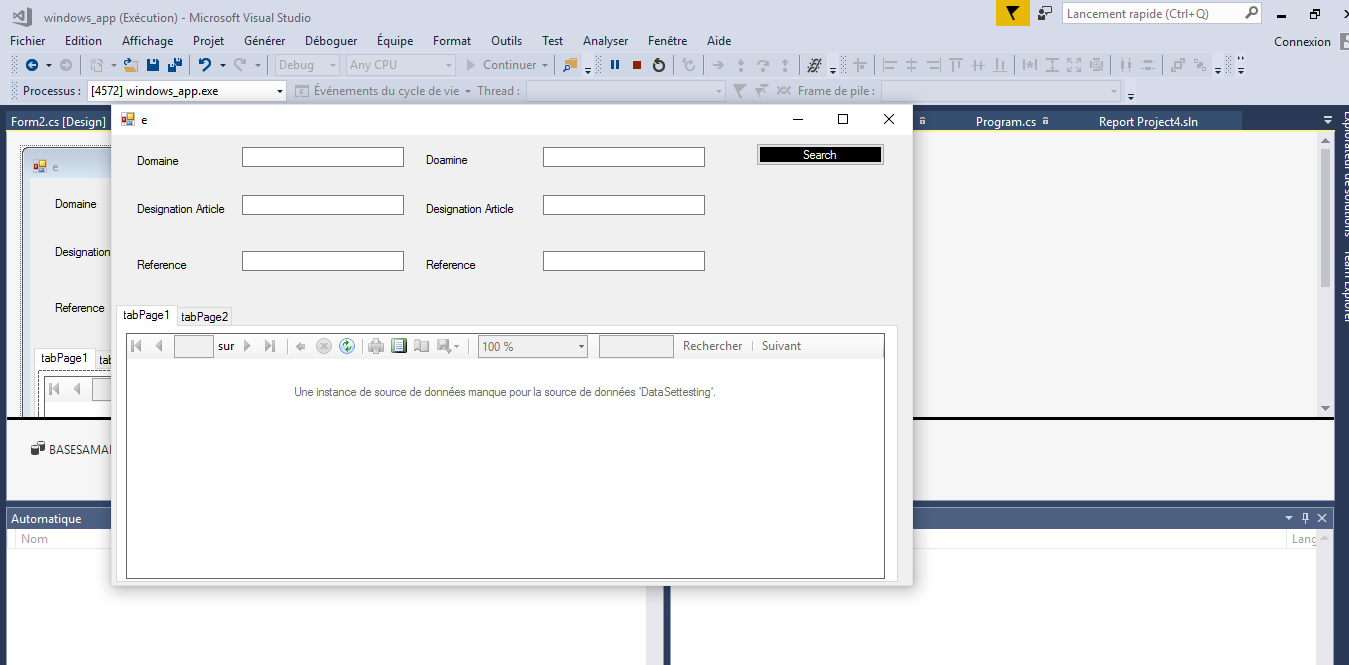Click the Search button in the form

(x=819, y=154)
